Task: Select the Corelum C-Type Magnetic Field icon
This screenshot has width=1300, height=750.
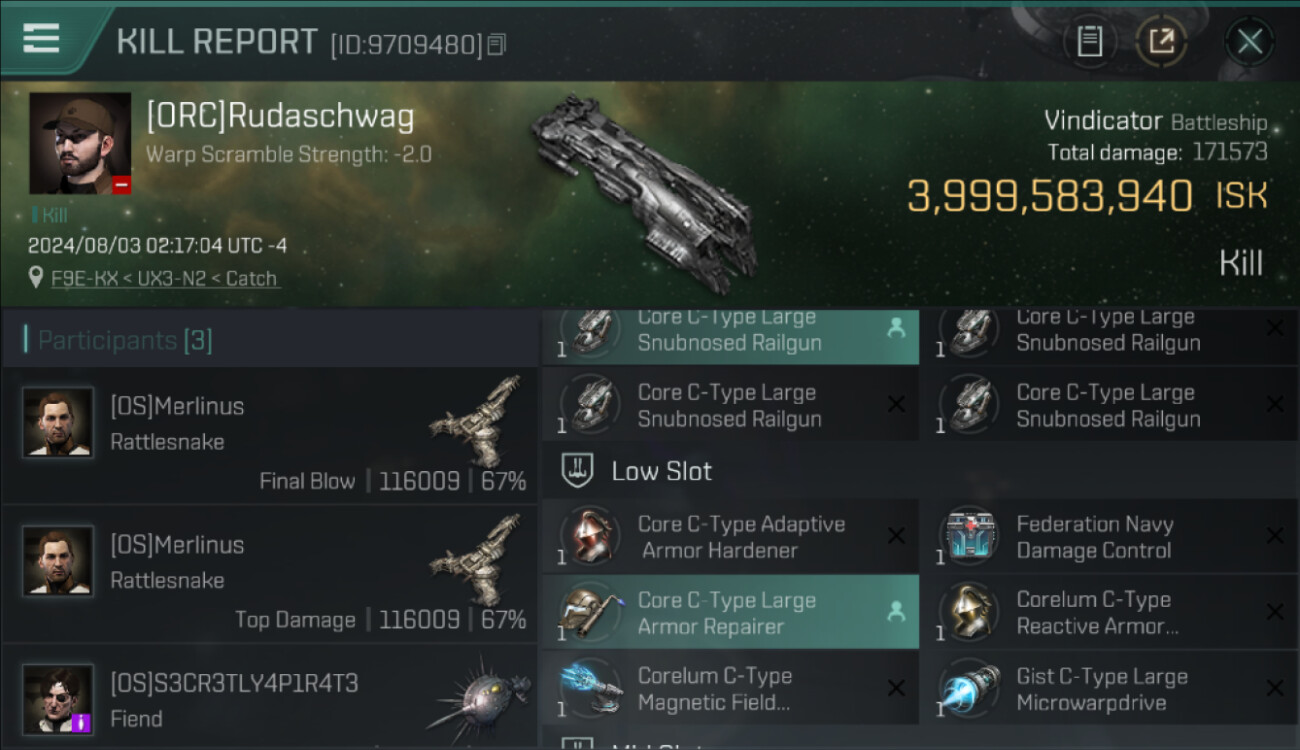Action: point(591,689)
